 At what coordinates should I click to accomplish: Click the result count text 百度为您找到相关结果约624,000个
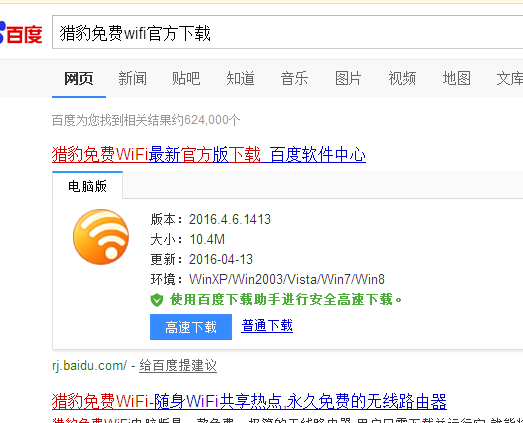(146, 120)
